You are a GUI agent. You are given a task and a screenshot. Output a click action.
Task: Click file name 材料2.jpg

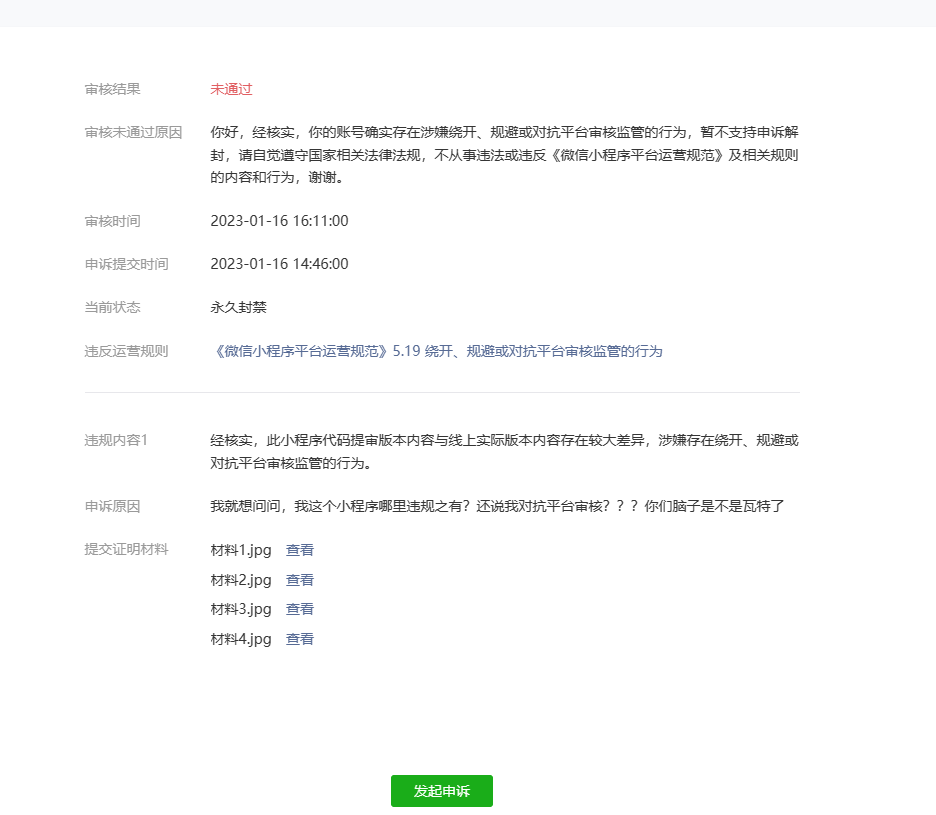241,580
